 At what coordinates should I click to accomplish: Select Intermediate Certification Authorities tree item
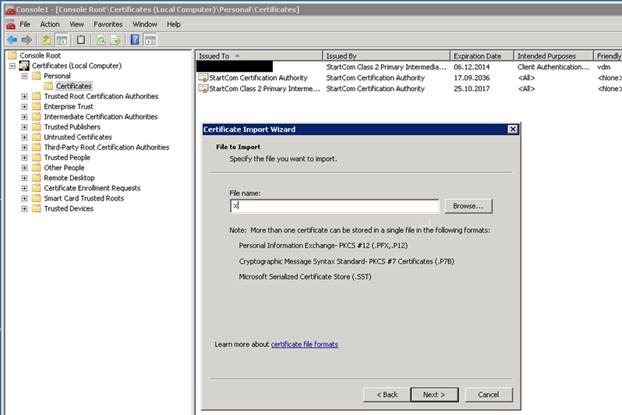click(x=100, y=117)
